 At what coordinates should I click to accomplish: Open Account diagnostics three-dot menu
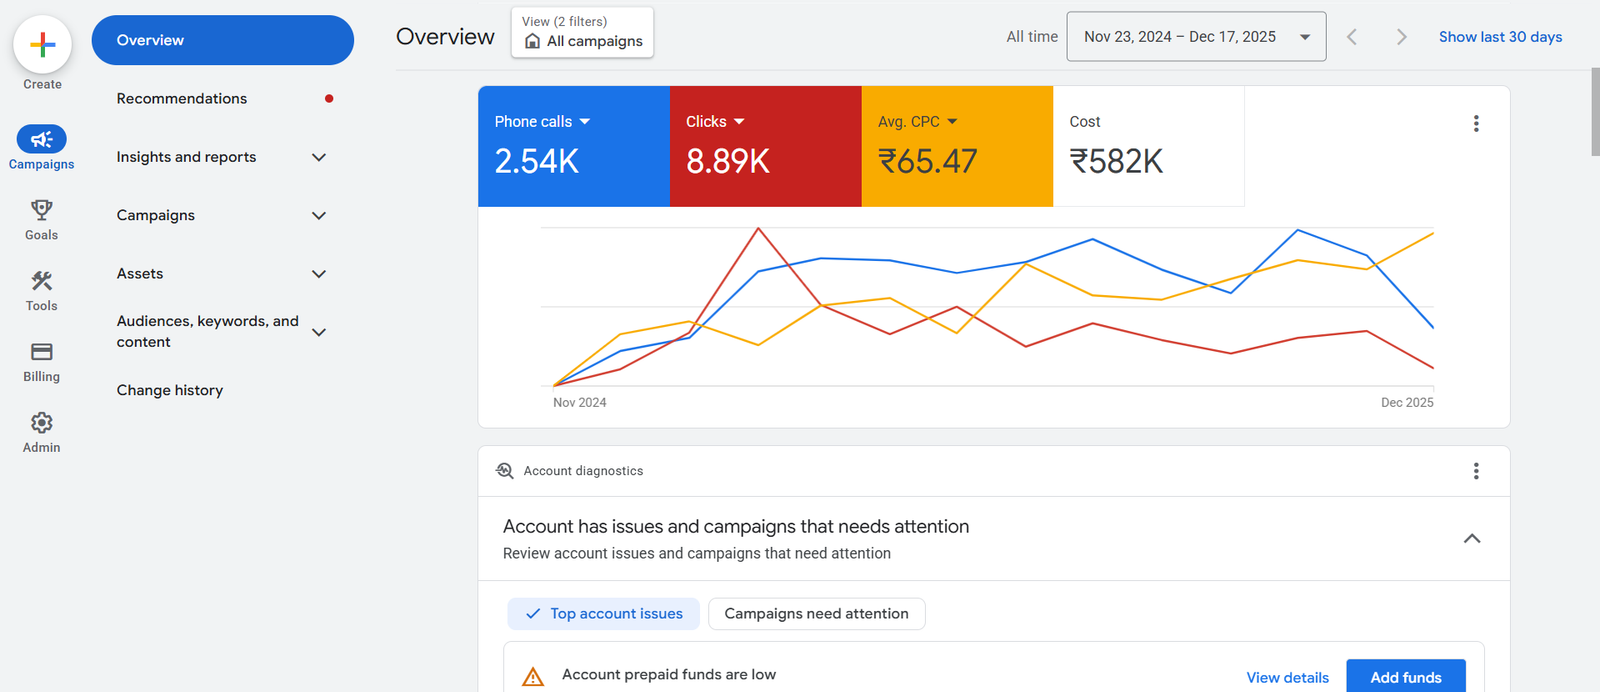(1475, 471)
